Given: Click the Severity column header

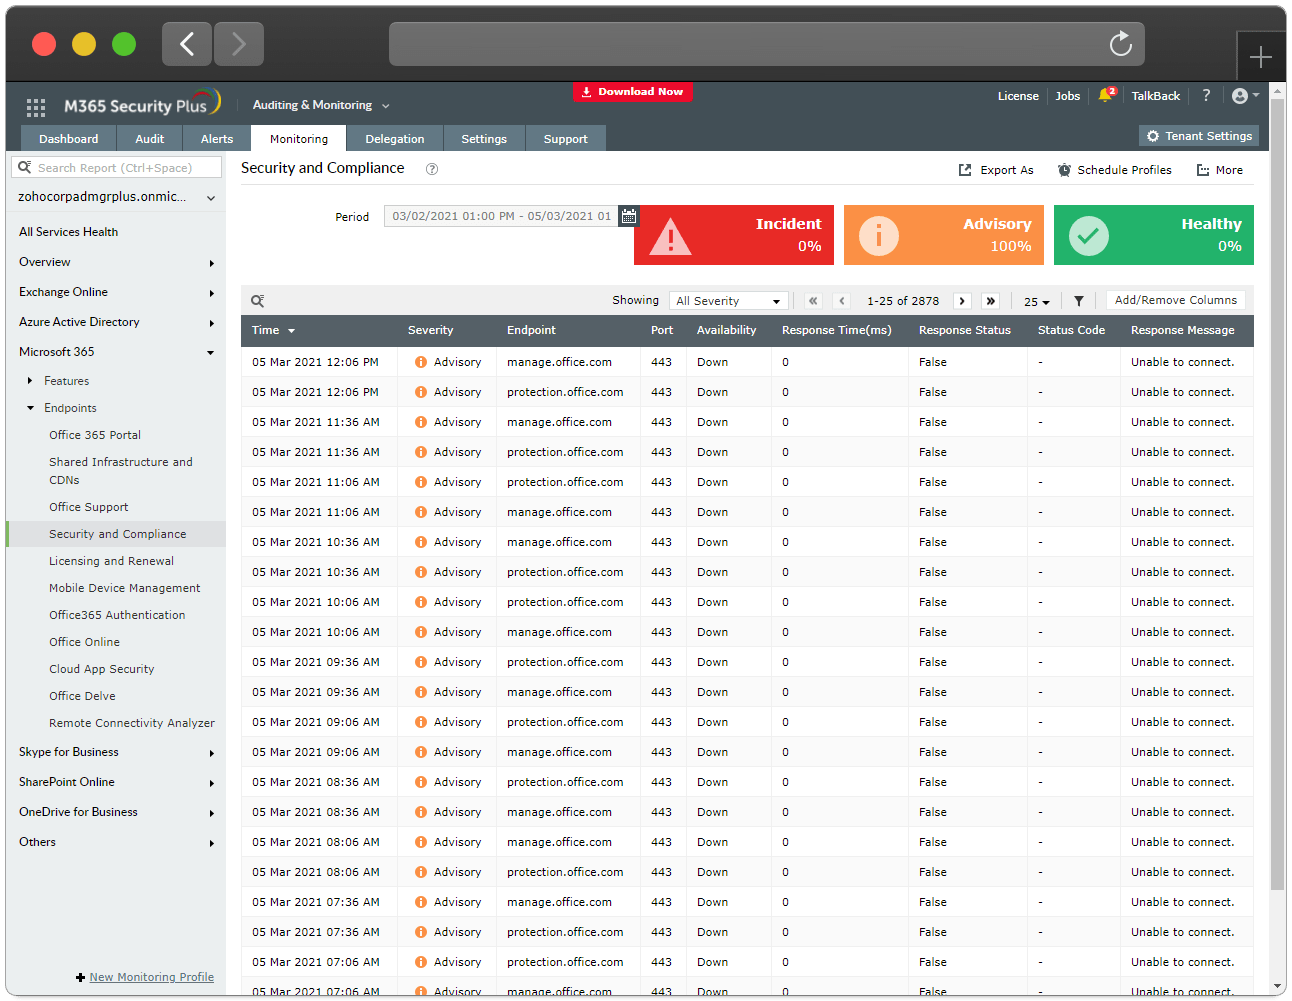Looking at the screenshot, I should (x=430, y=330).
